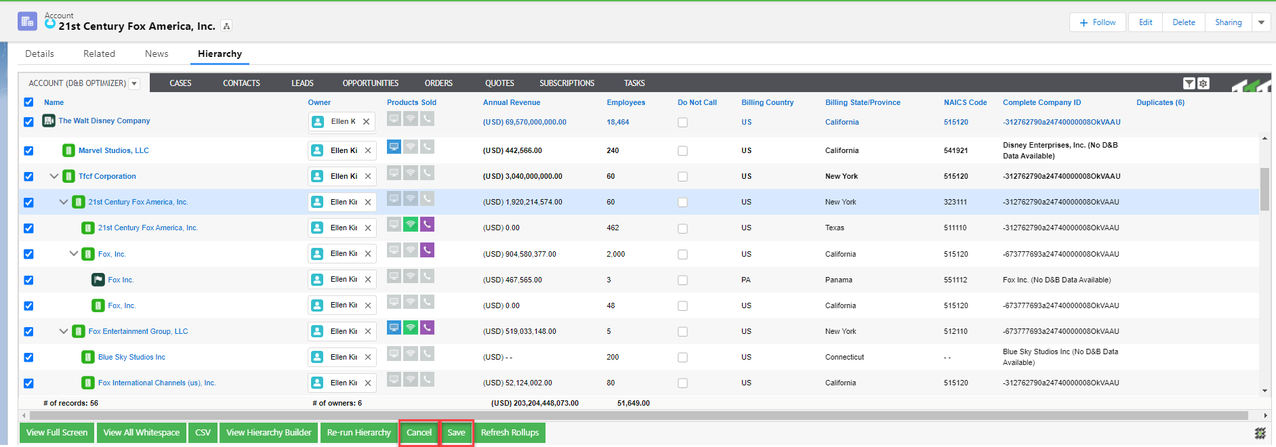This screenshot has height=447, width=1276.
Task: Open the Cases grid tab
Action: pyautogui.click(x=181, y=83)
